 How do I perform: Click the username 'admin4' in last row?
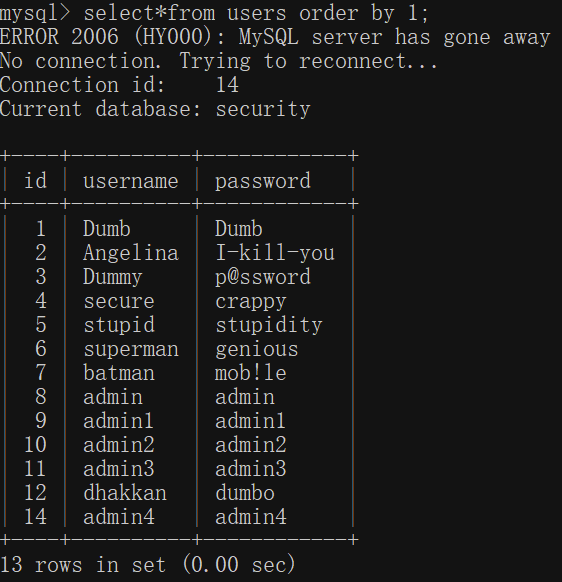[119, 517]
